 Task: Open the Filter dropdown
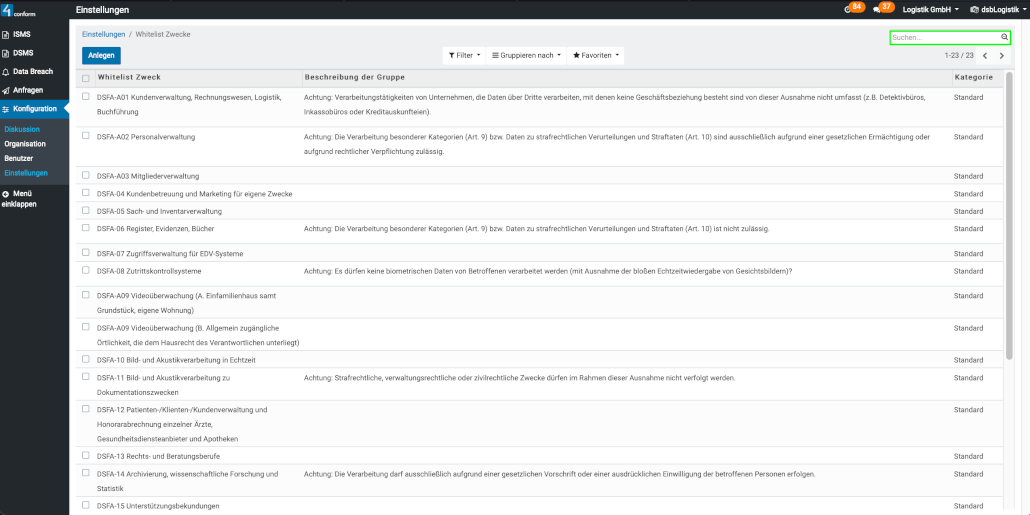coord(464,56)
